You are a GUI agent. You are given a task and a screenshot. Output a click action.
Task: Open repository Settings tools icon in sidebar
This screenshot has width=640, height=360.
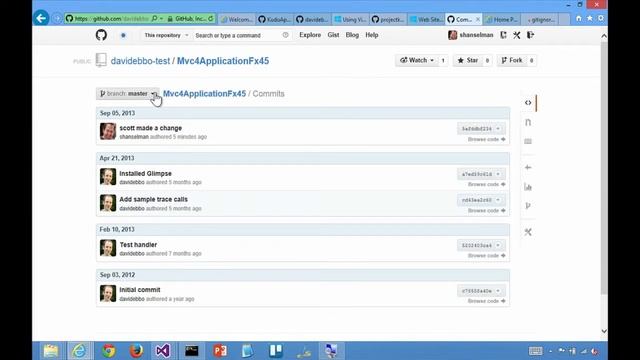point(528,232)
